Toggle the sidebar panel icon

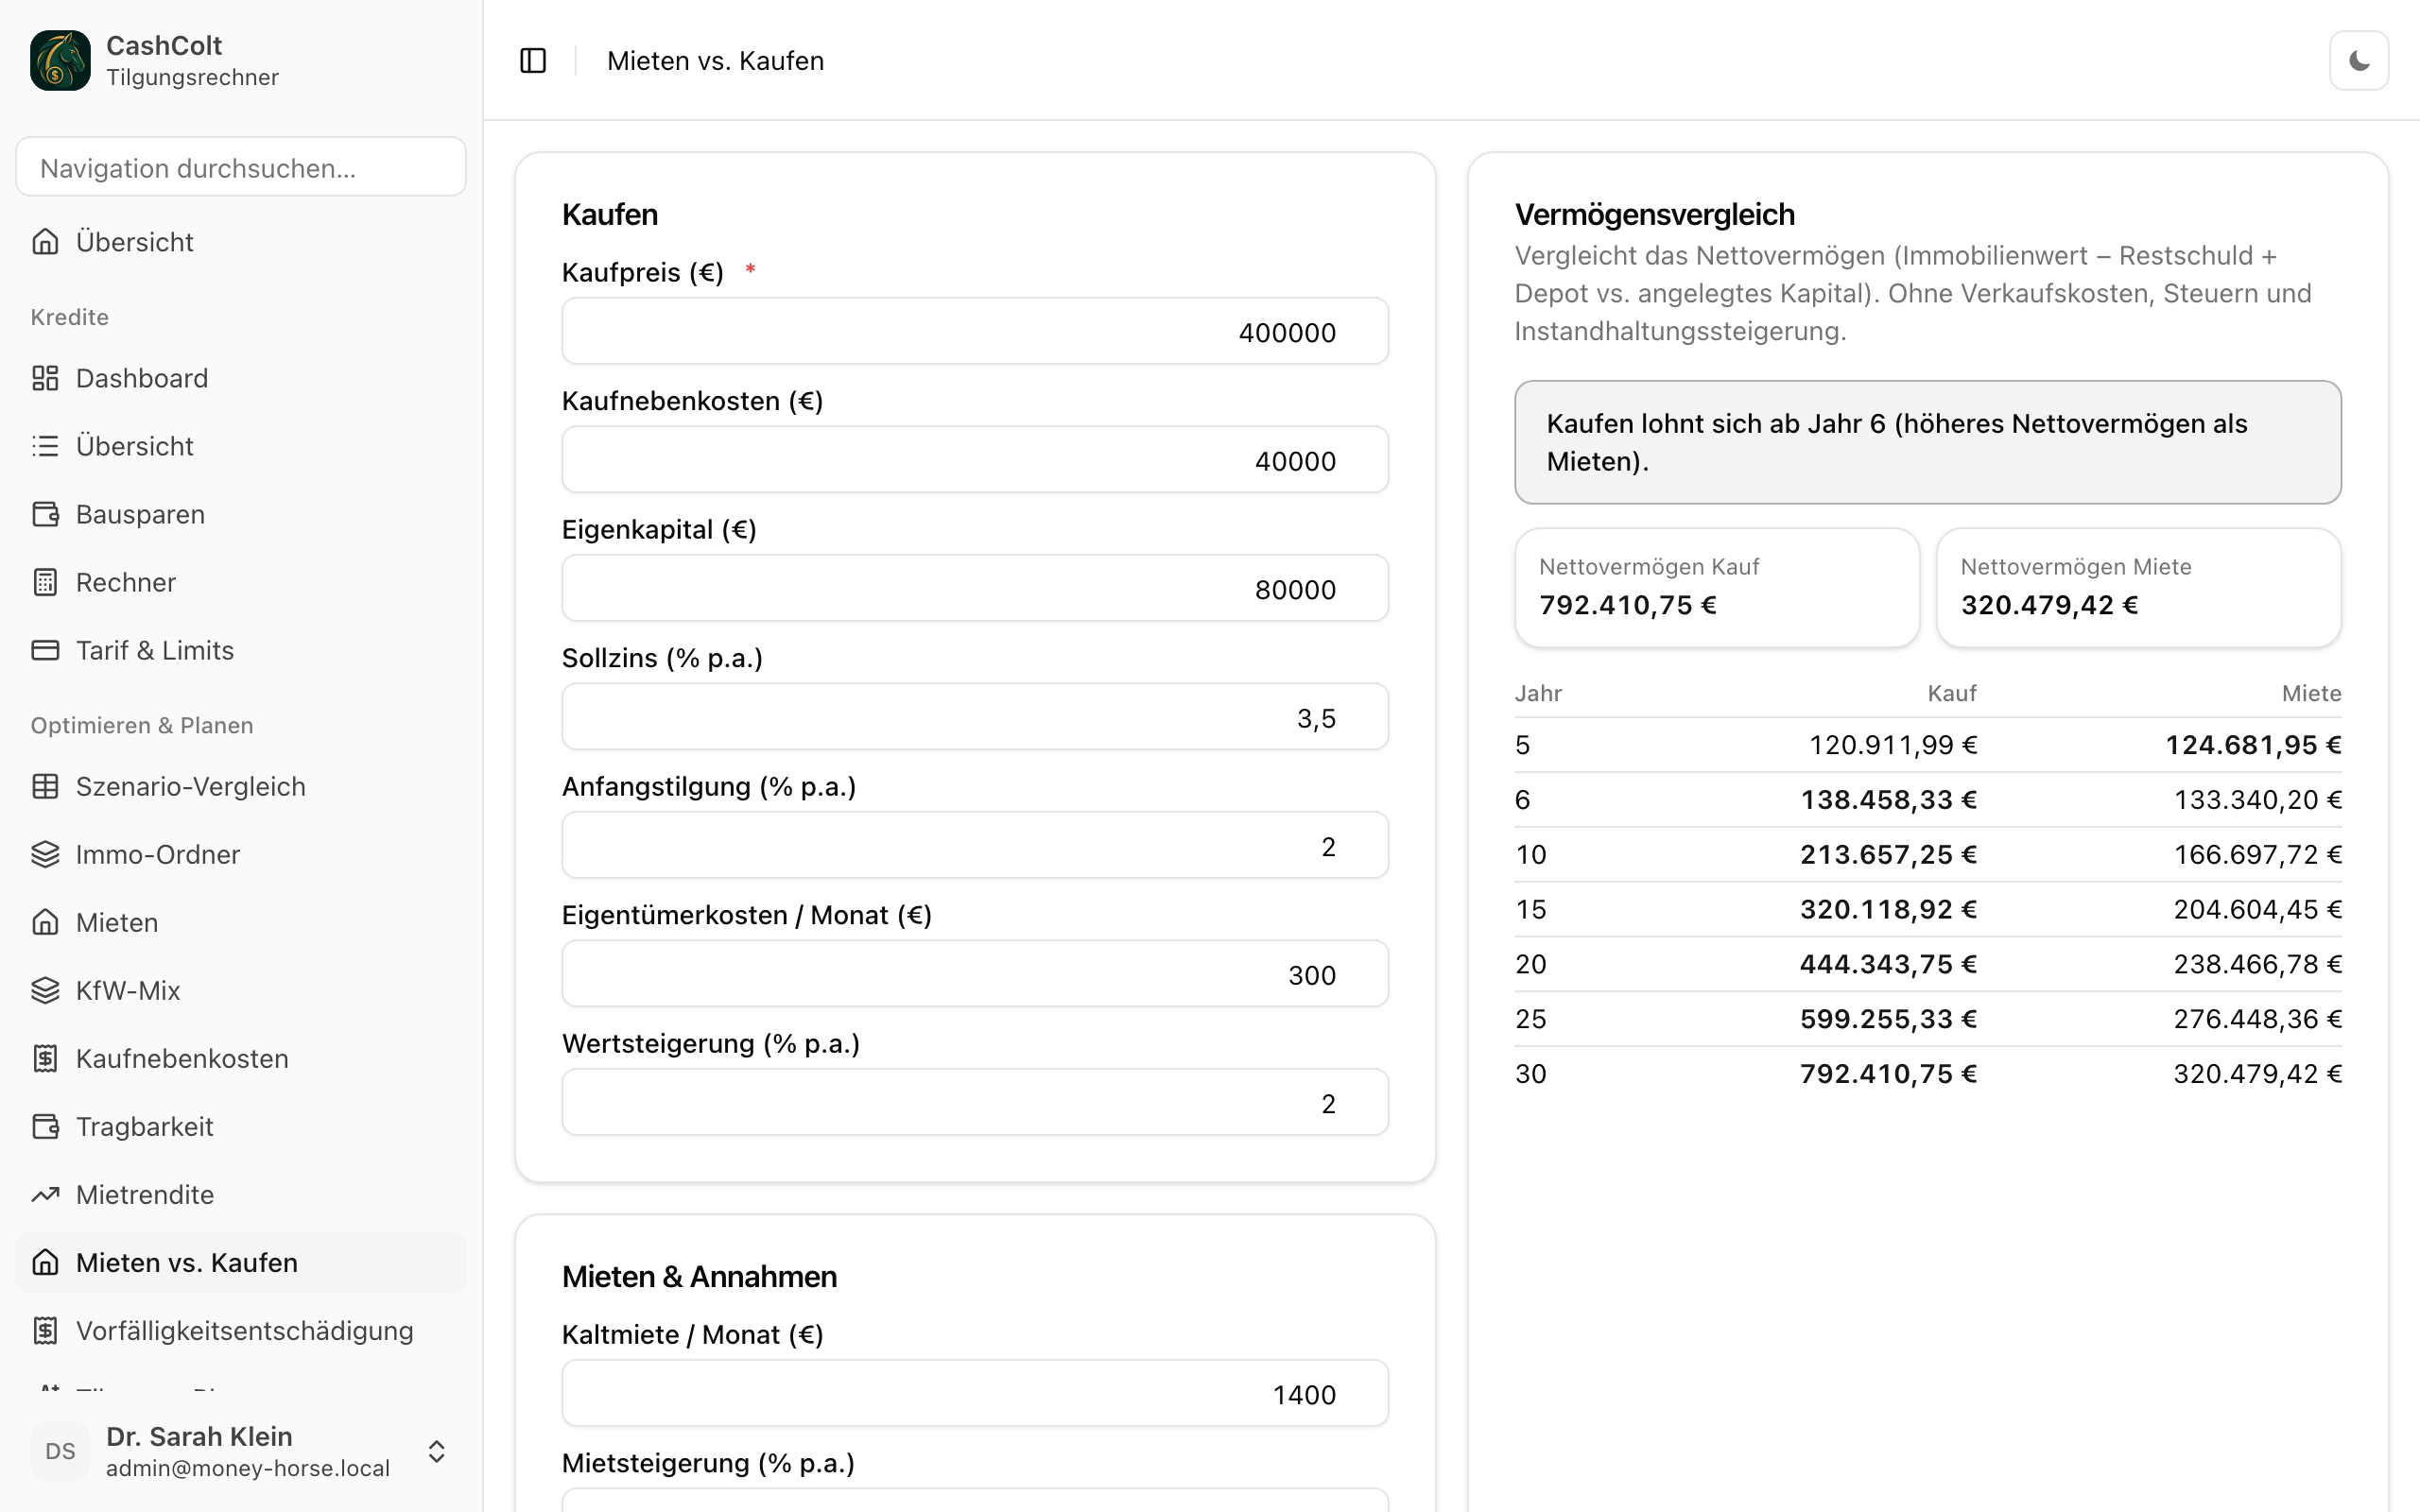[533, 61]
